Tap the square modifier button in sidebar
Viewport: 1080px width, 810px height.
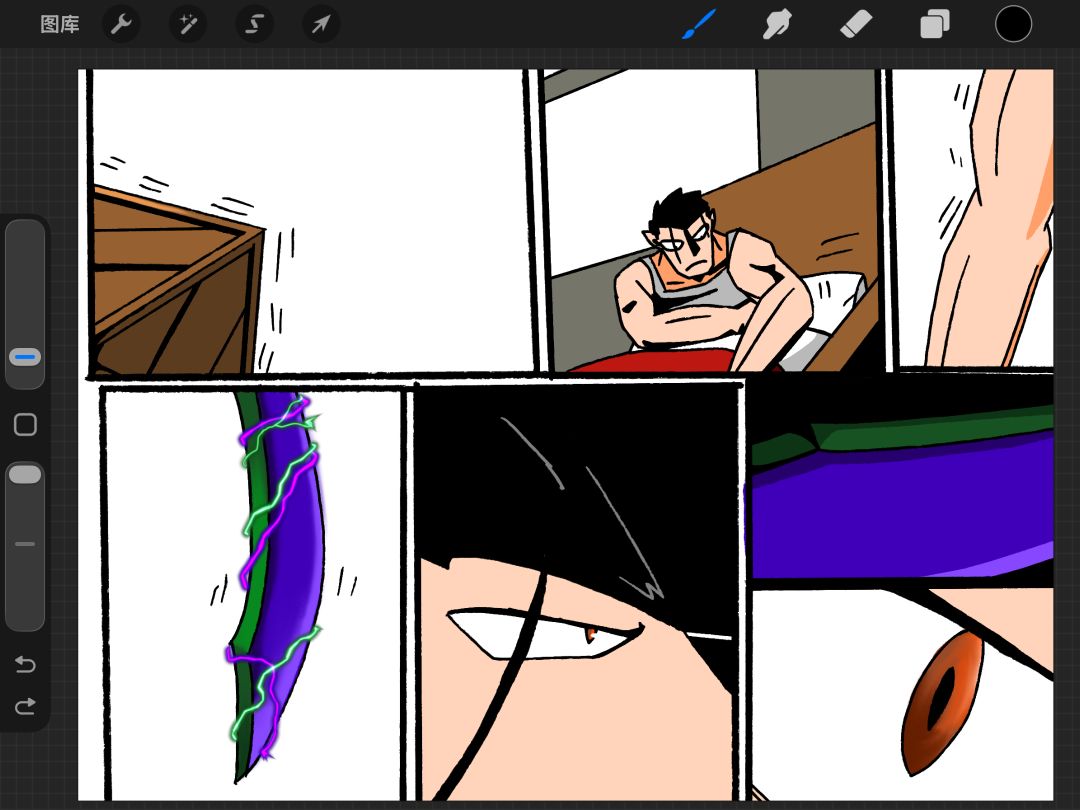click(x=25, y=425)
